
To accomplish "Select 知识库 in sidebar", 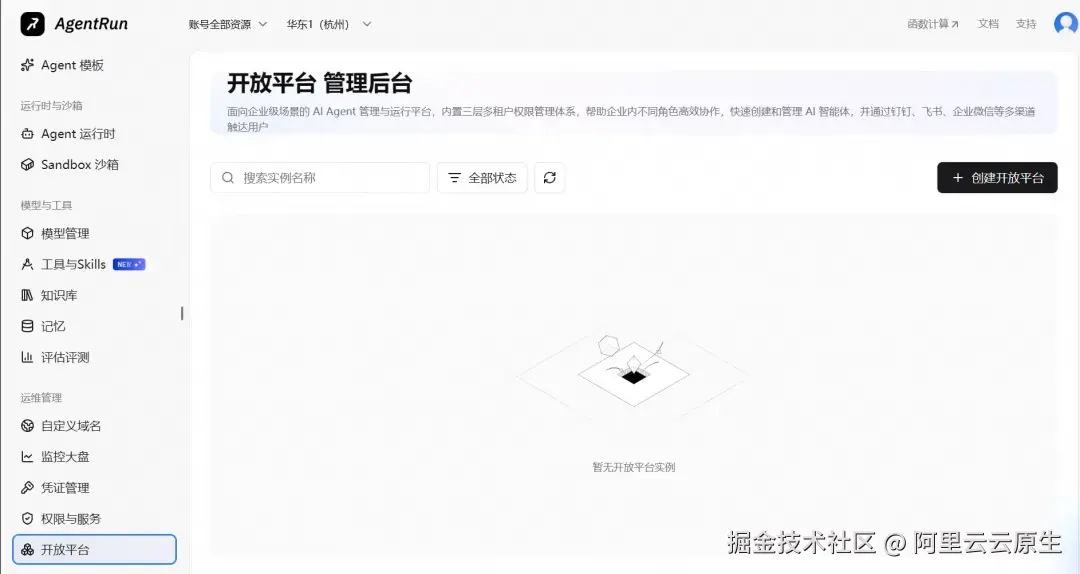I will pos(94,296).
